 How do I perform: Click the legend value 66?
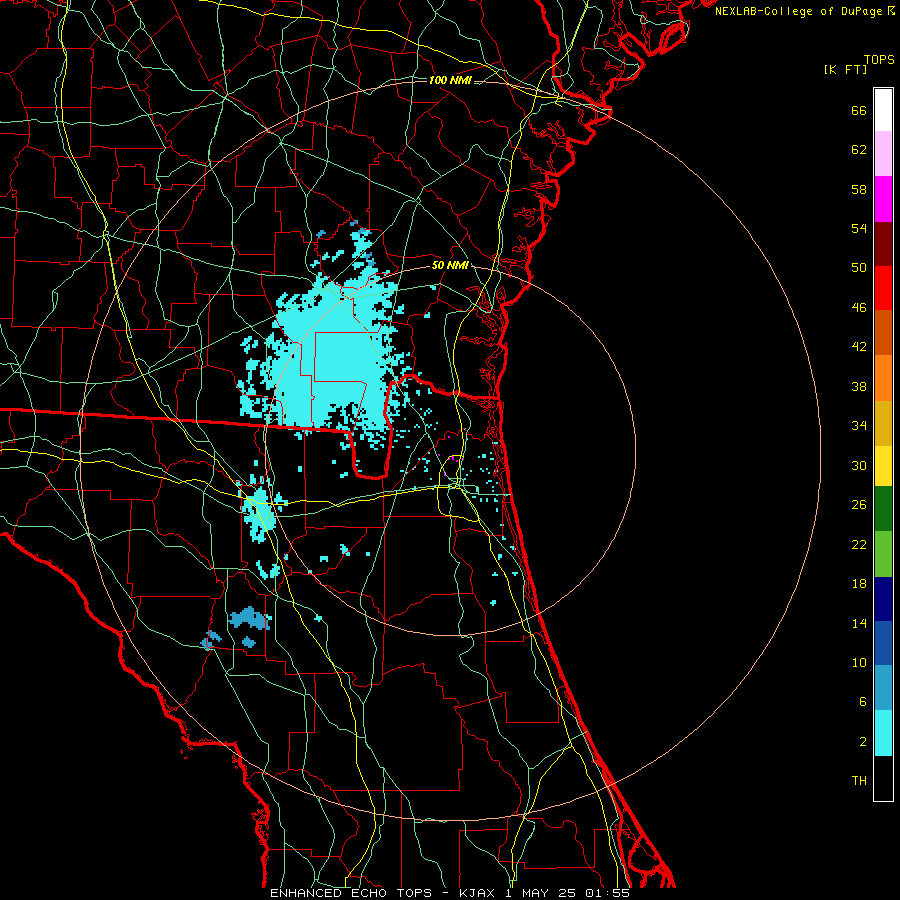(x=859, y=110)
